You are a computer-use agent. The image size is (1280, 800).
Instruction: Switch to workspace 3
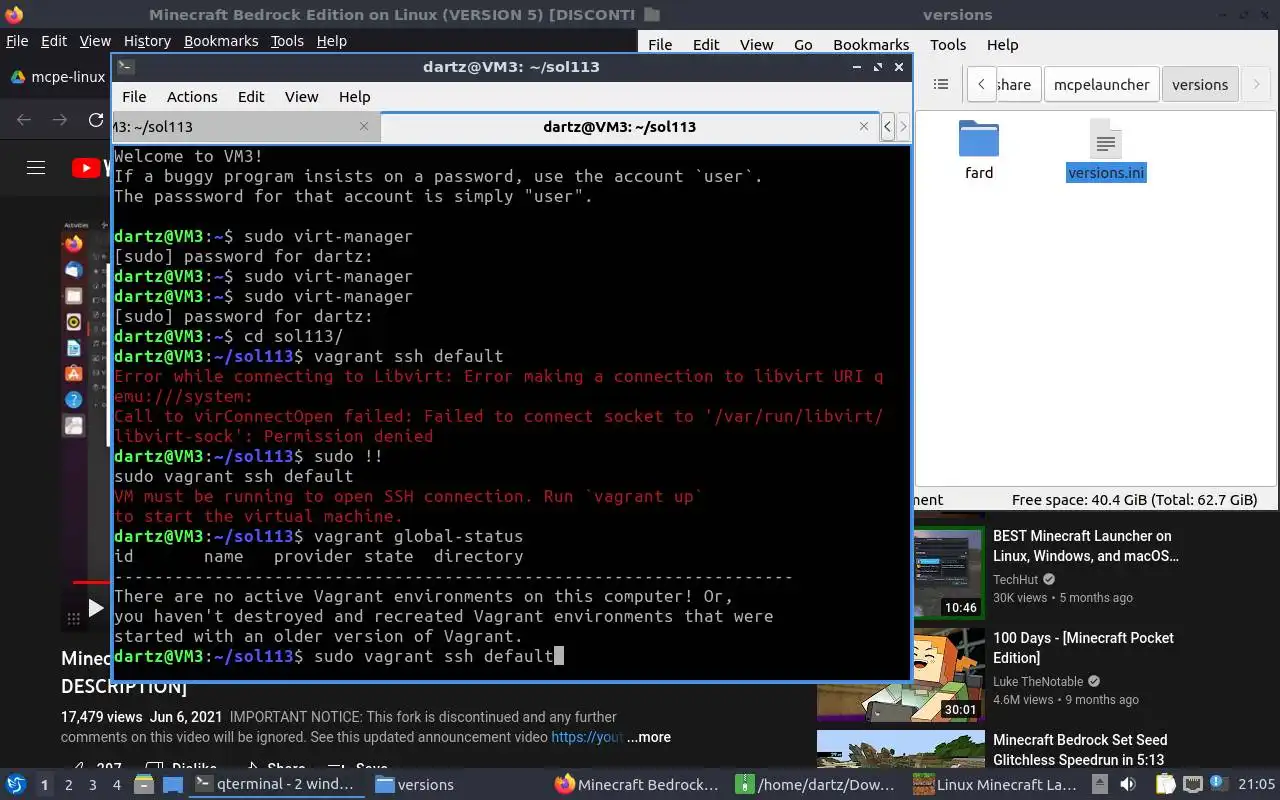92,785
